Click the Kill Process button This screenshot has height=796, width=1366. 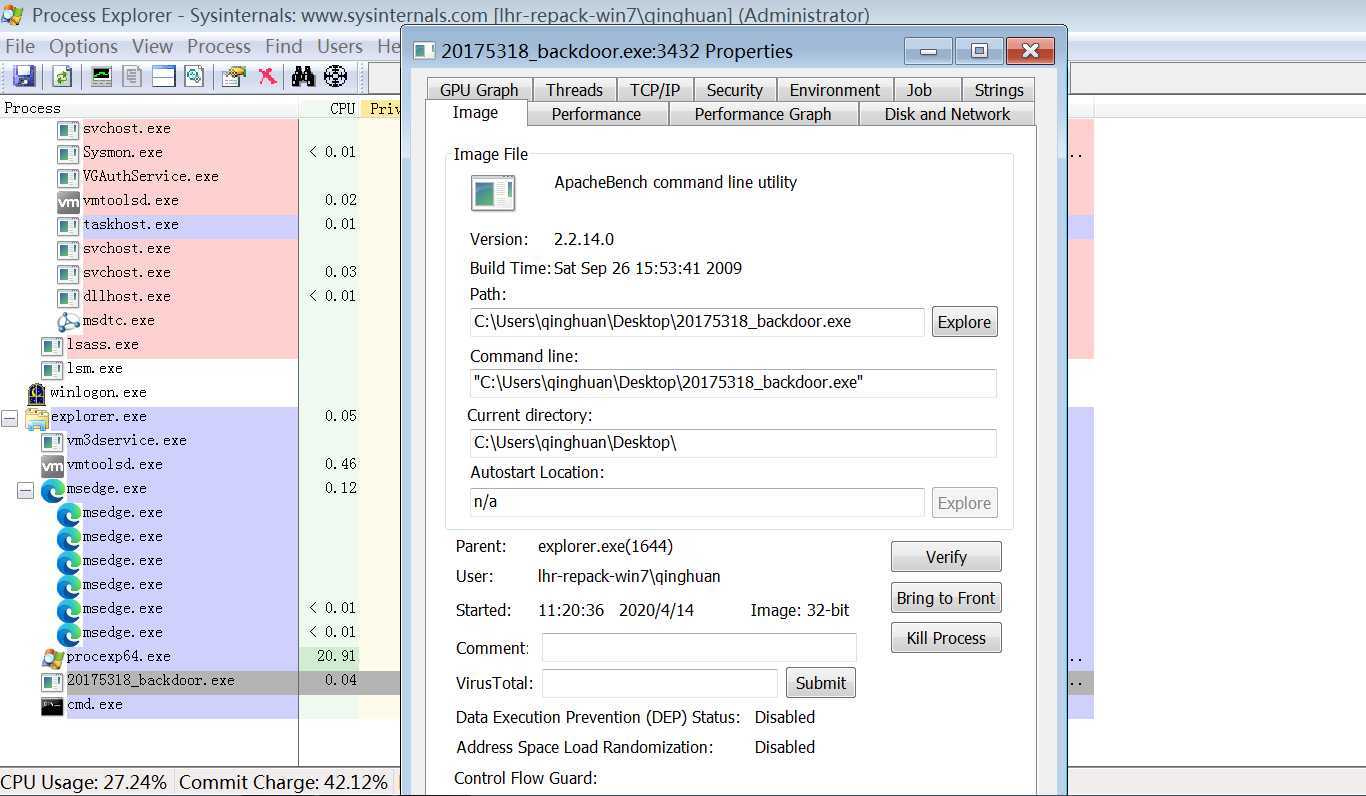click(x=946, y=638)
